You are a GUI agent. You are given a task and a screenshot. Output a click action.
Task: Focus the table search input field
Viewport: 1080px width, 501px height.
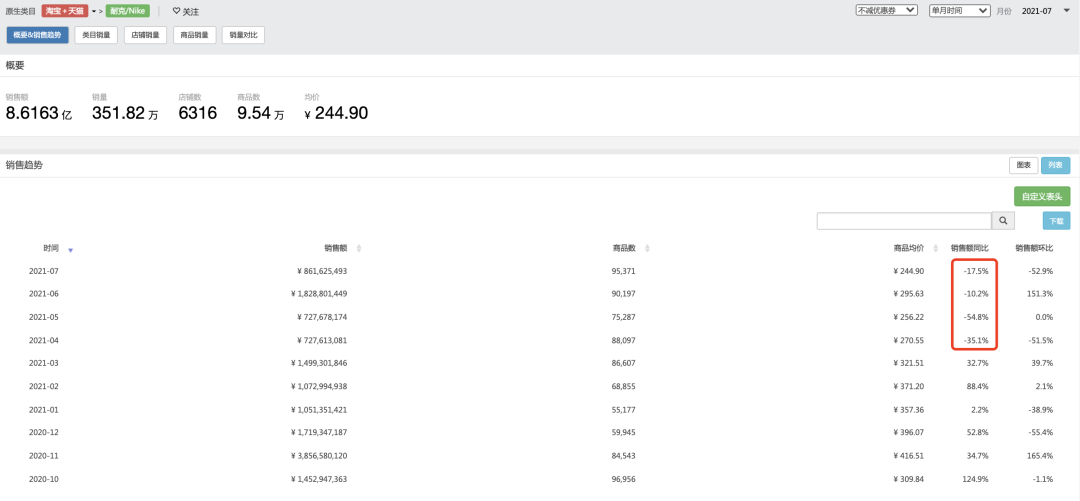pos(904,221)
